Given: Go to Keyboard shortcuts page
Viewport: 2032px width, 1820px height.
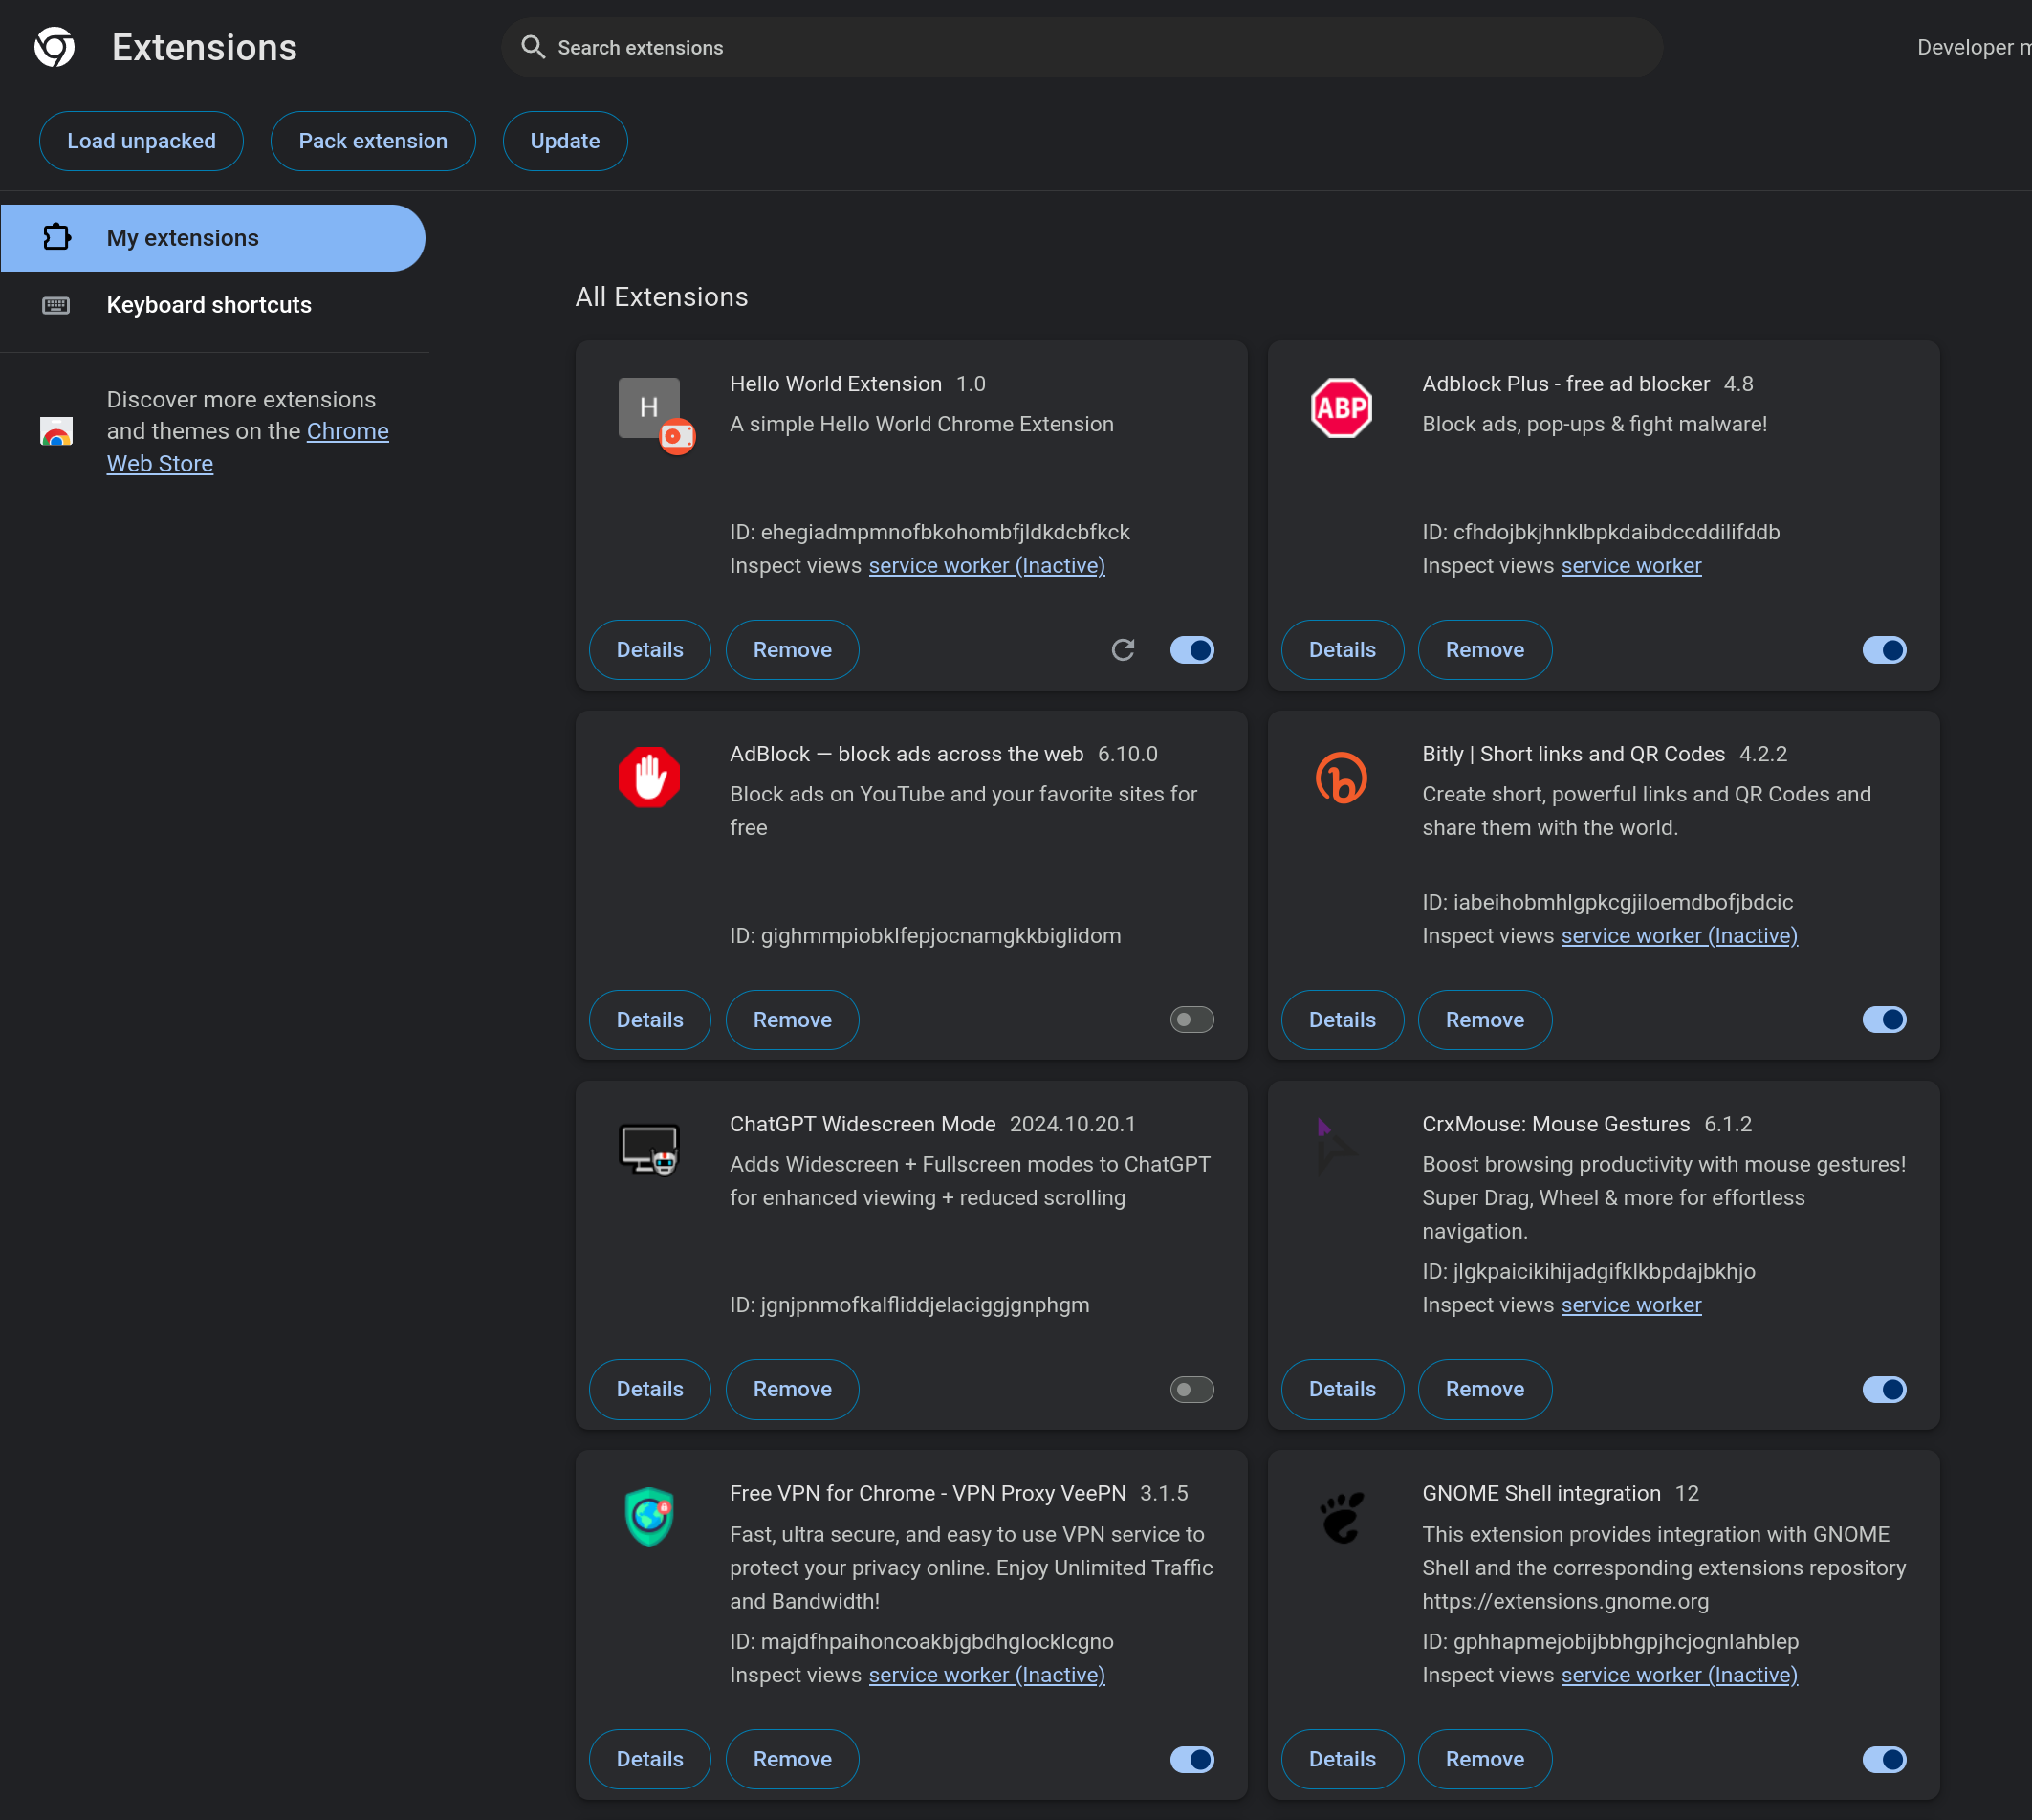Looking at the screenshot, I should click(209, 305).
